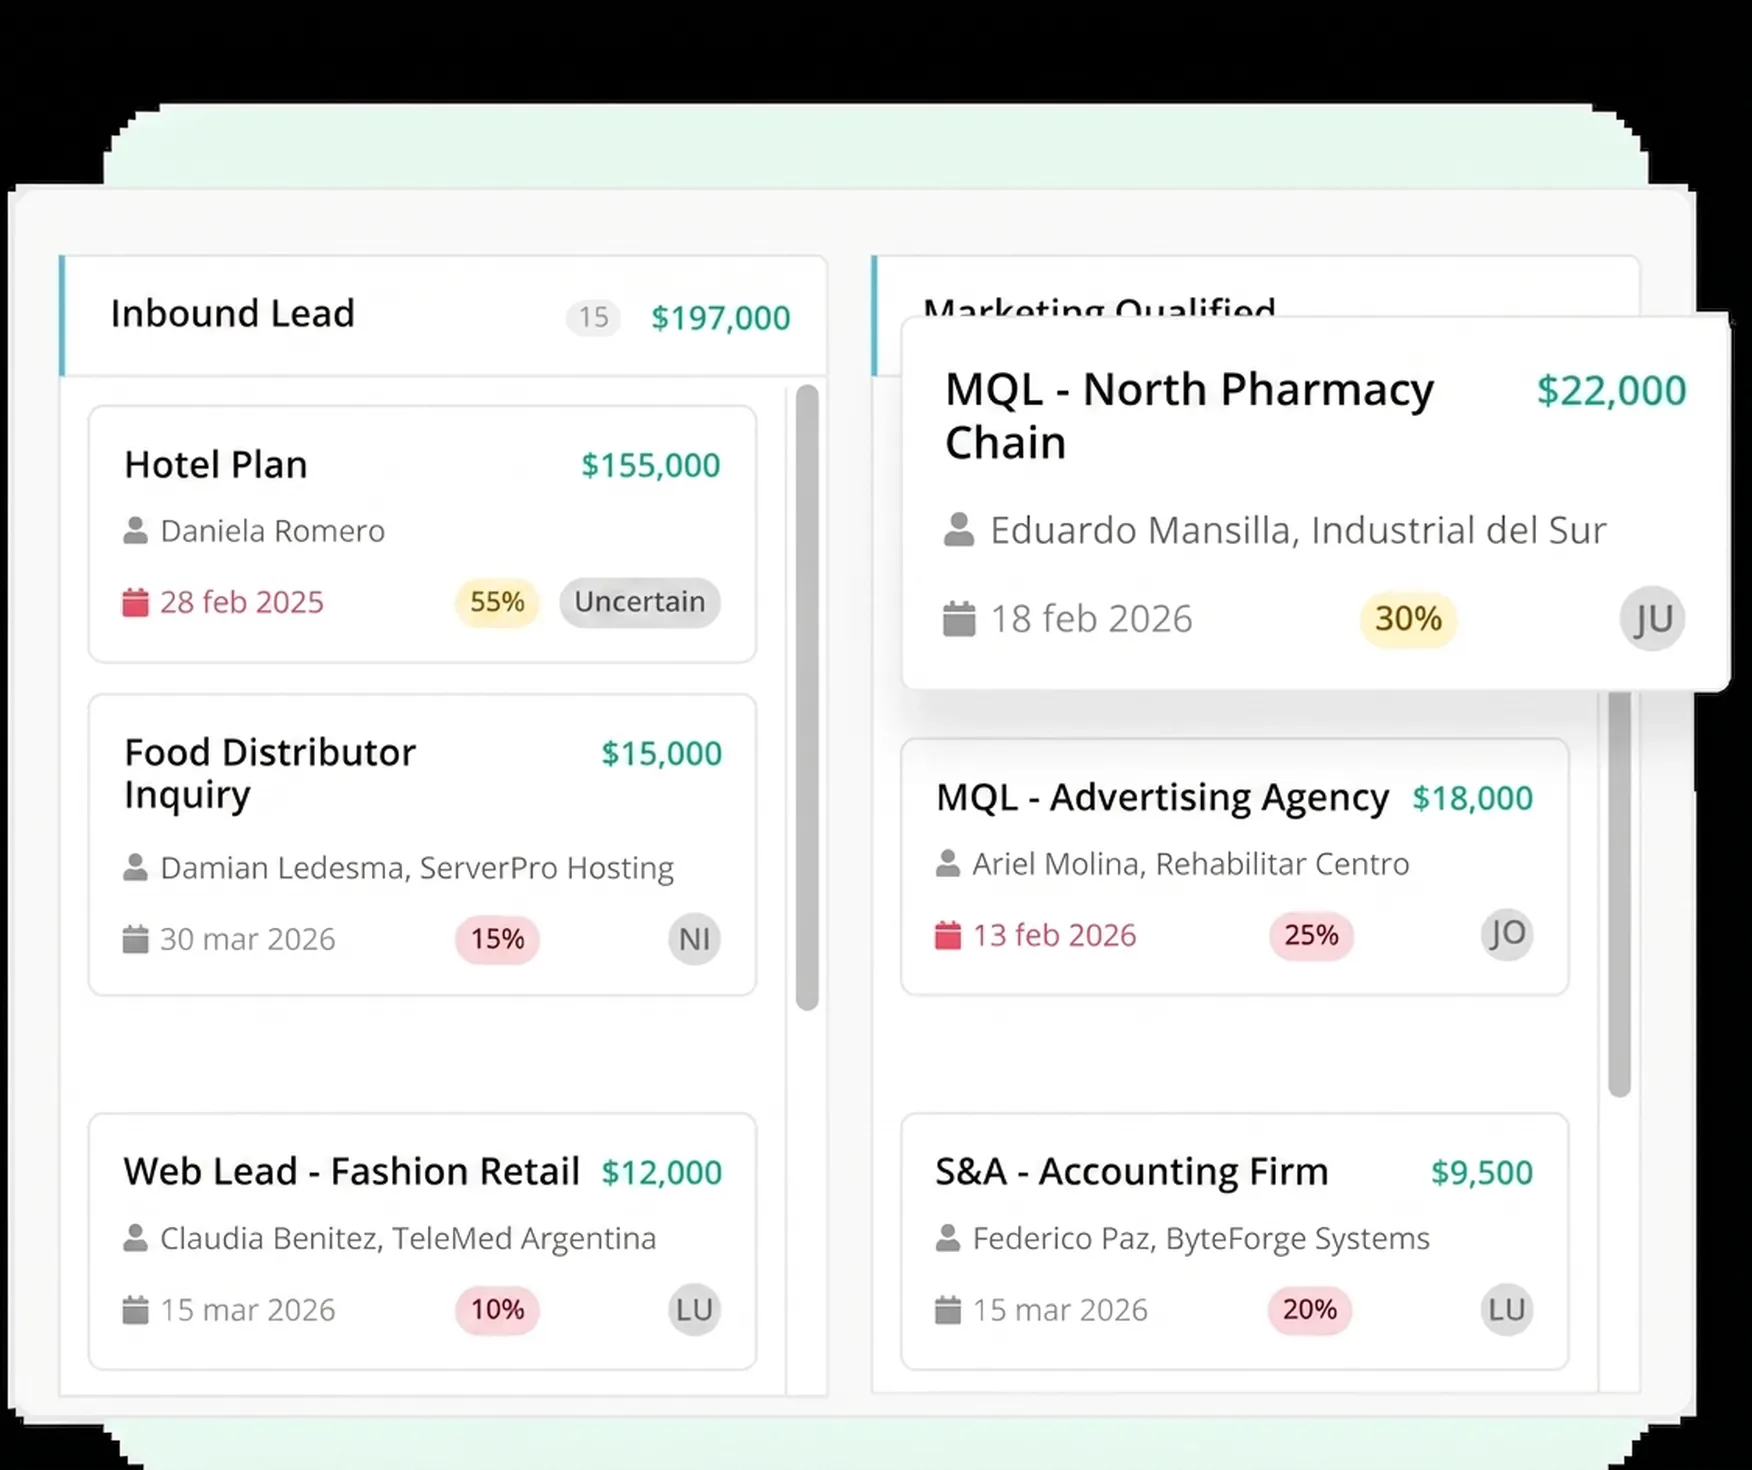Click the JO avatar on Advertising Agency card
1752x1470 pixels.
tap(1506, 934)
